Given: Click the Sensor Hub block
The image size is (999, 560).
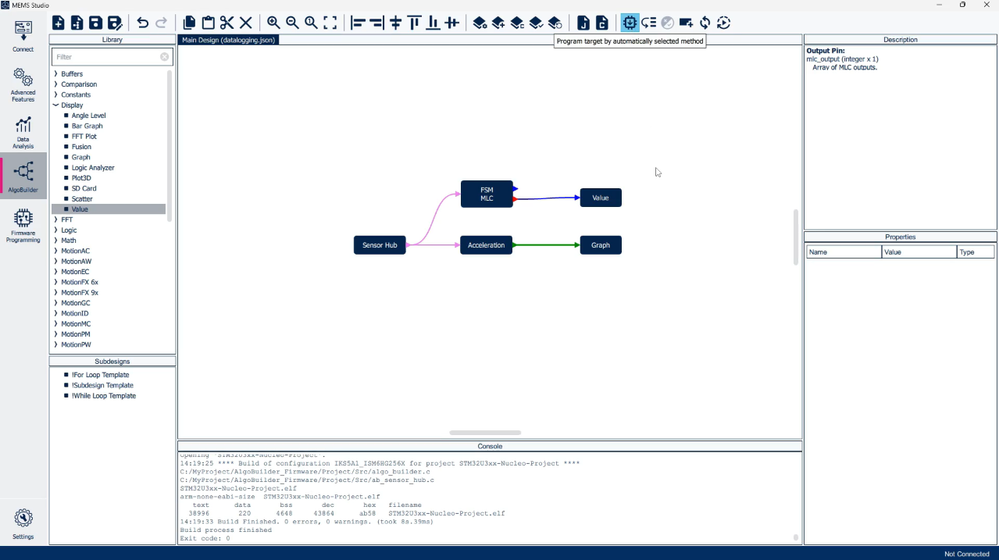Looking at the screenshot, I should 380,245.
